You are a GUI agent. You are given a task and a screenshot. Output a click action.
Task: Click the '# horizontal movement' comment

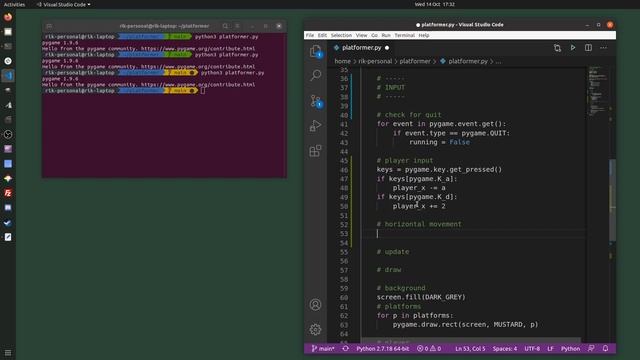point(419,224)
